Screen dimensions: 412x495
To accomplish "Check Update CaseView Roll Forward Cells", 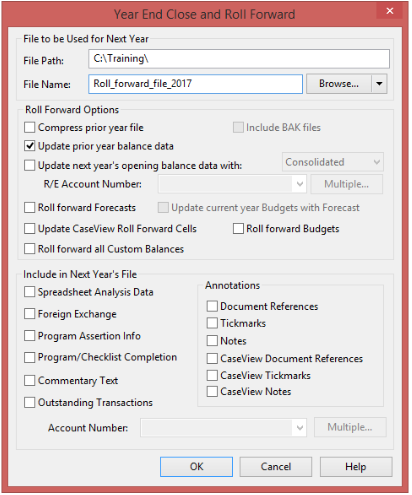I will [29, 229].
